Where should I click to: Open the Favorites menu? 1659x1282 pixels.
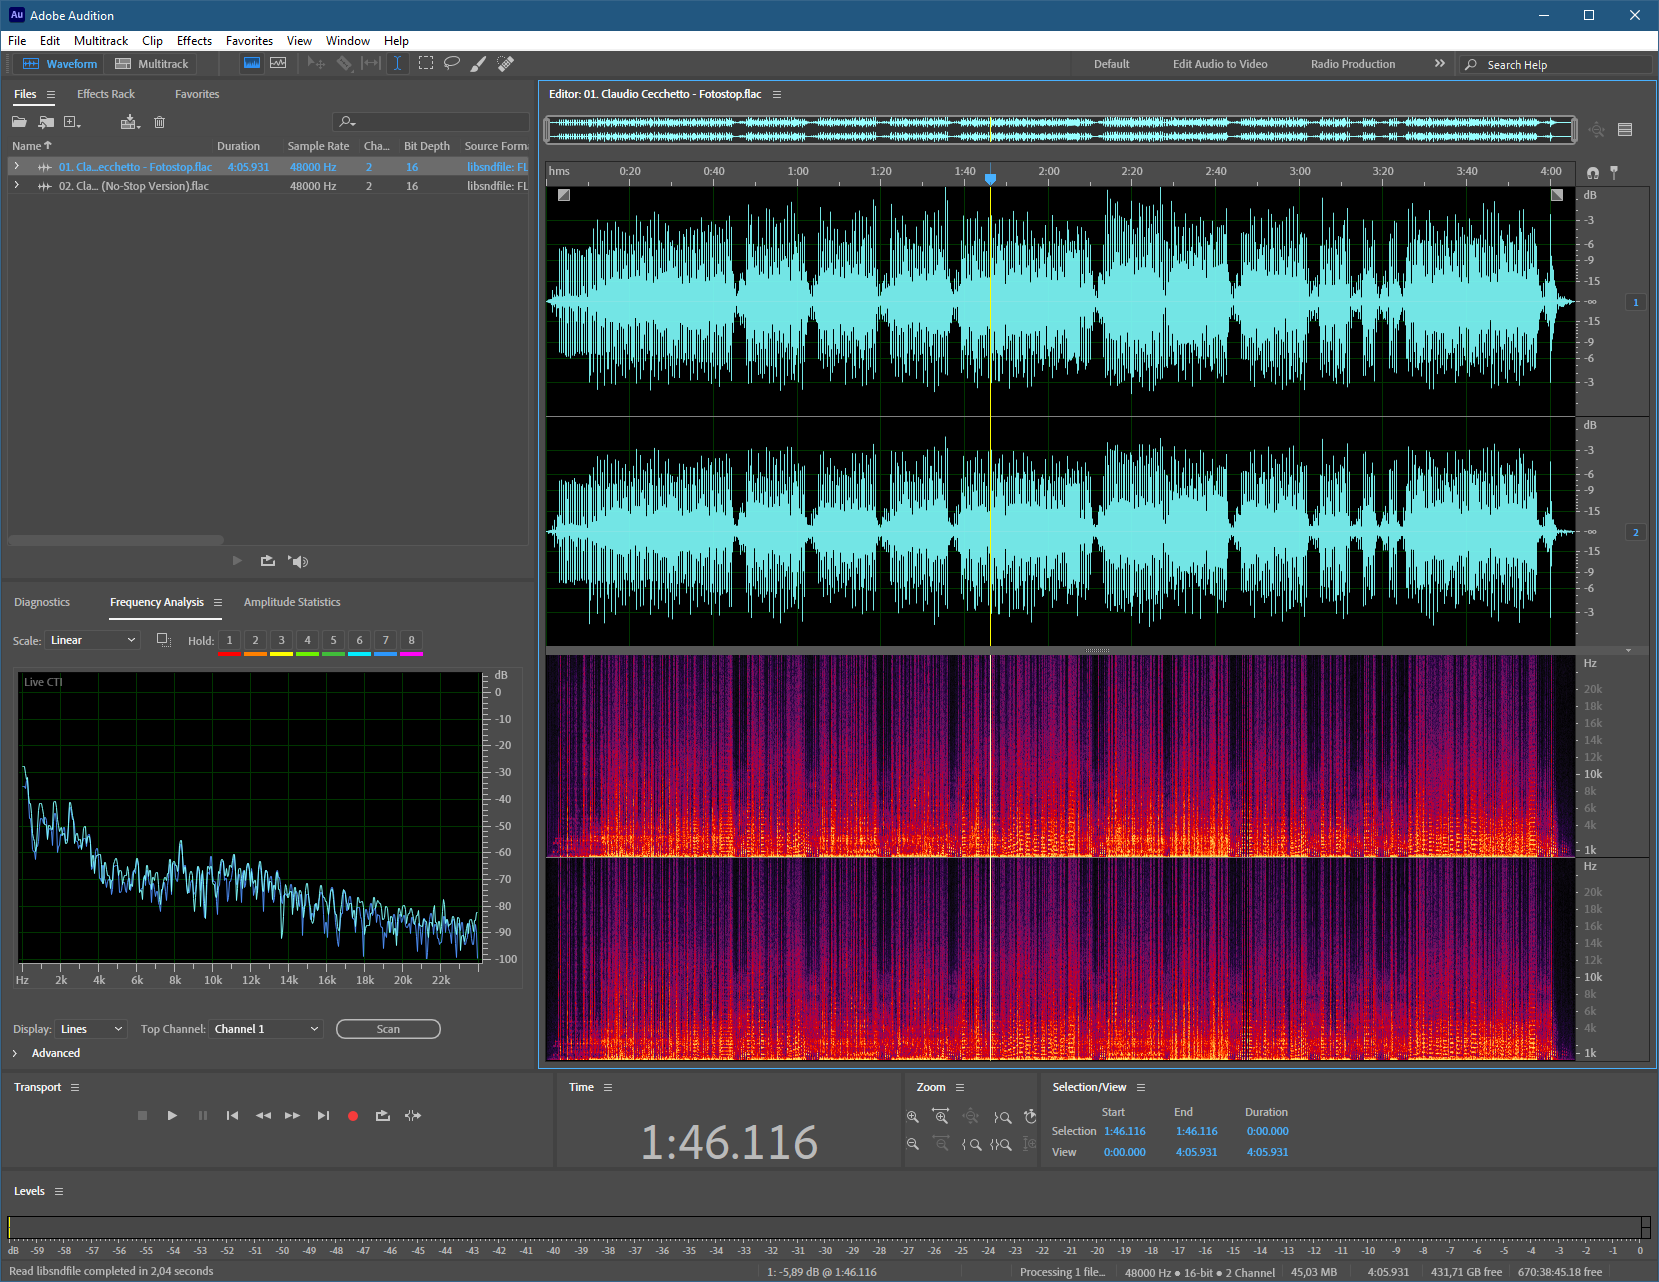[249, 41]
